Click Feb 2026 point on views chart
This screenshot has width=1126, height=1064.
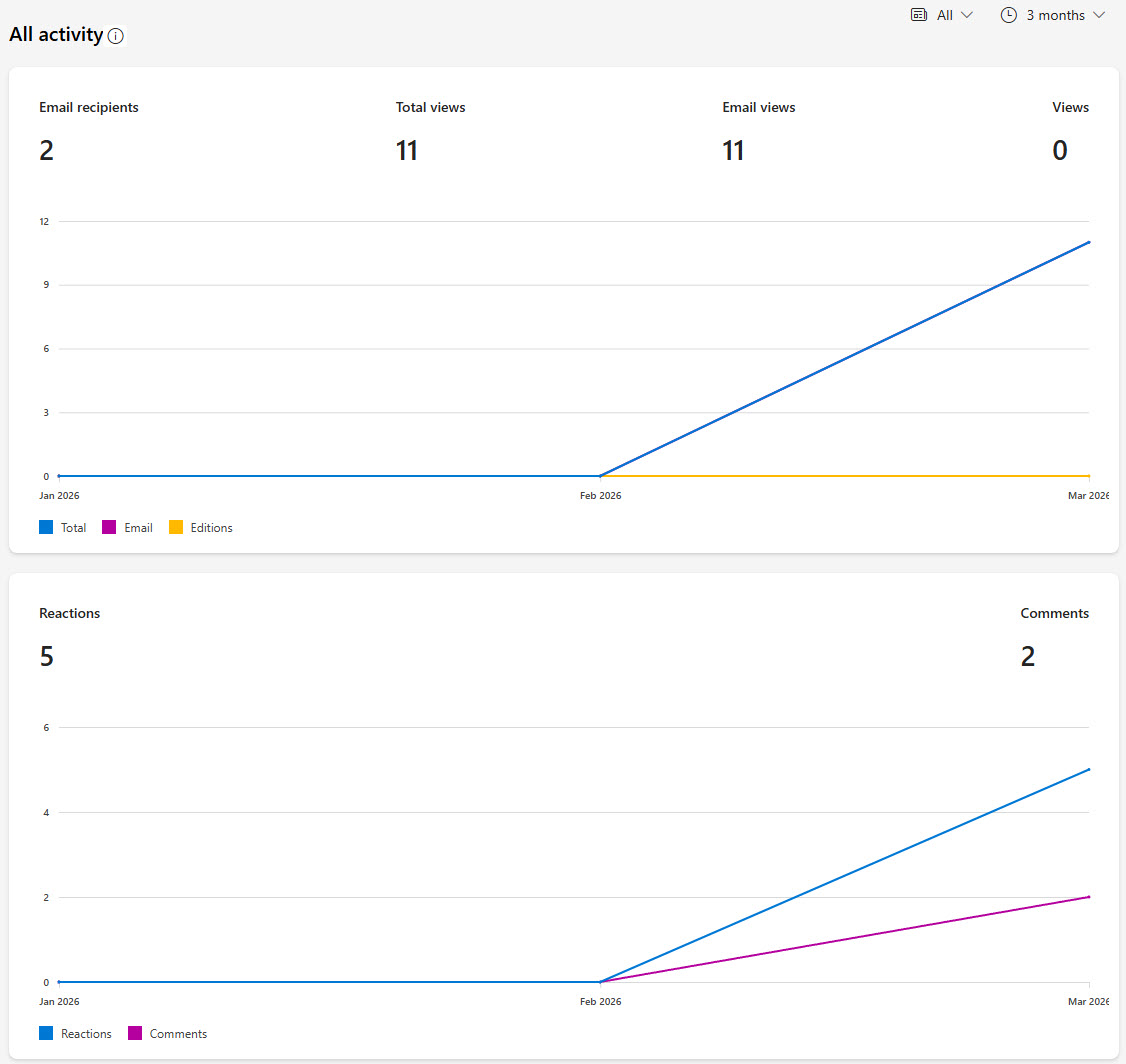[600, 476]
